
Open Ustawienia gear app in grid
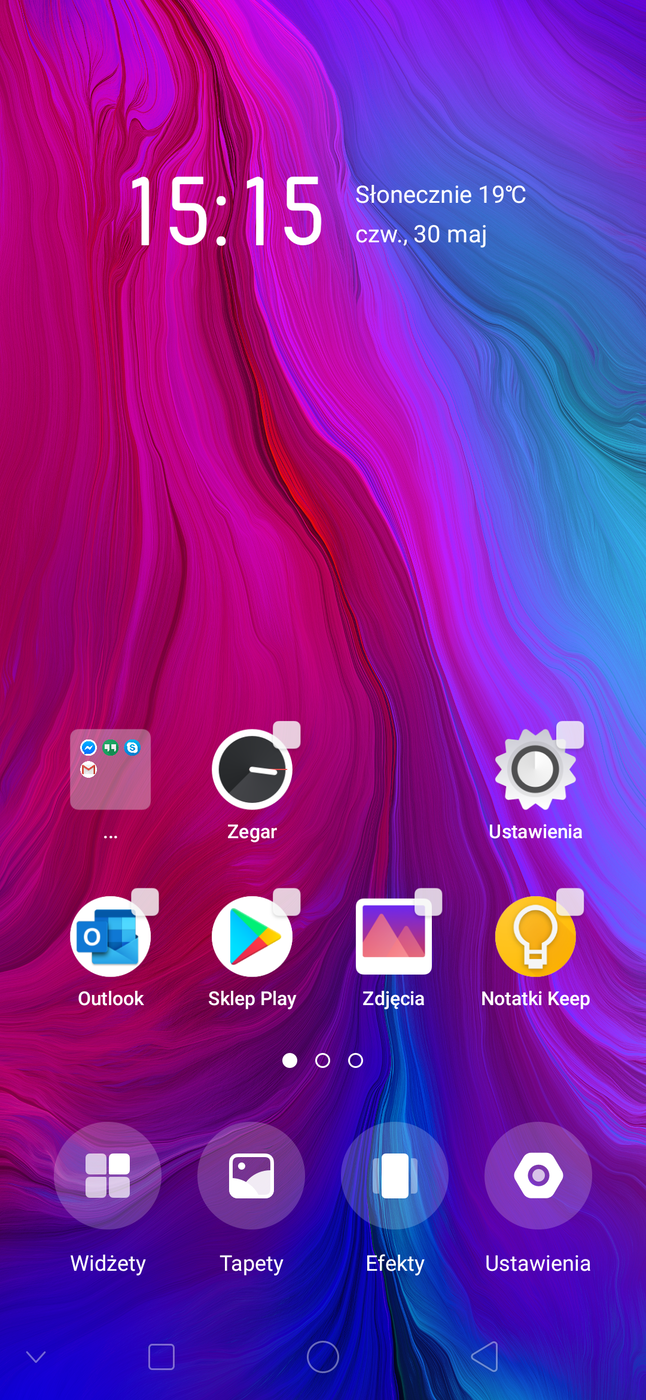point(535,771)
